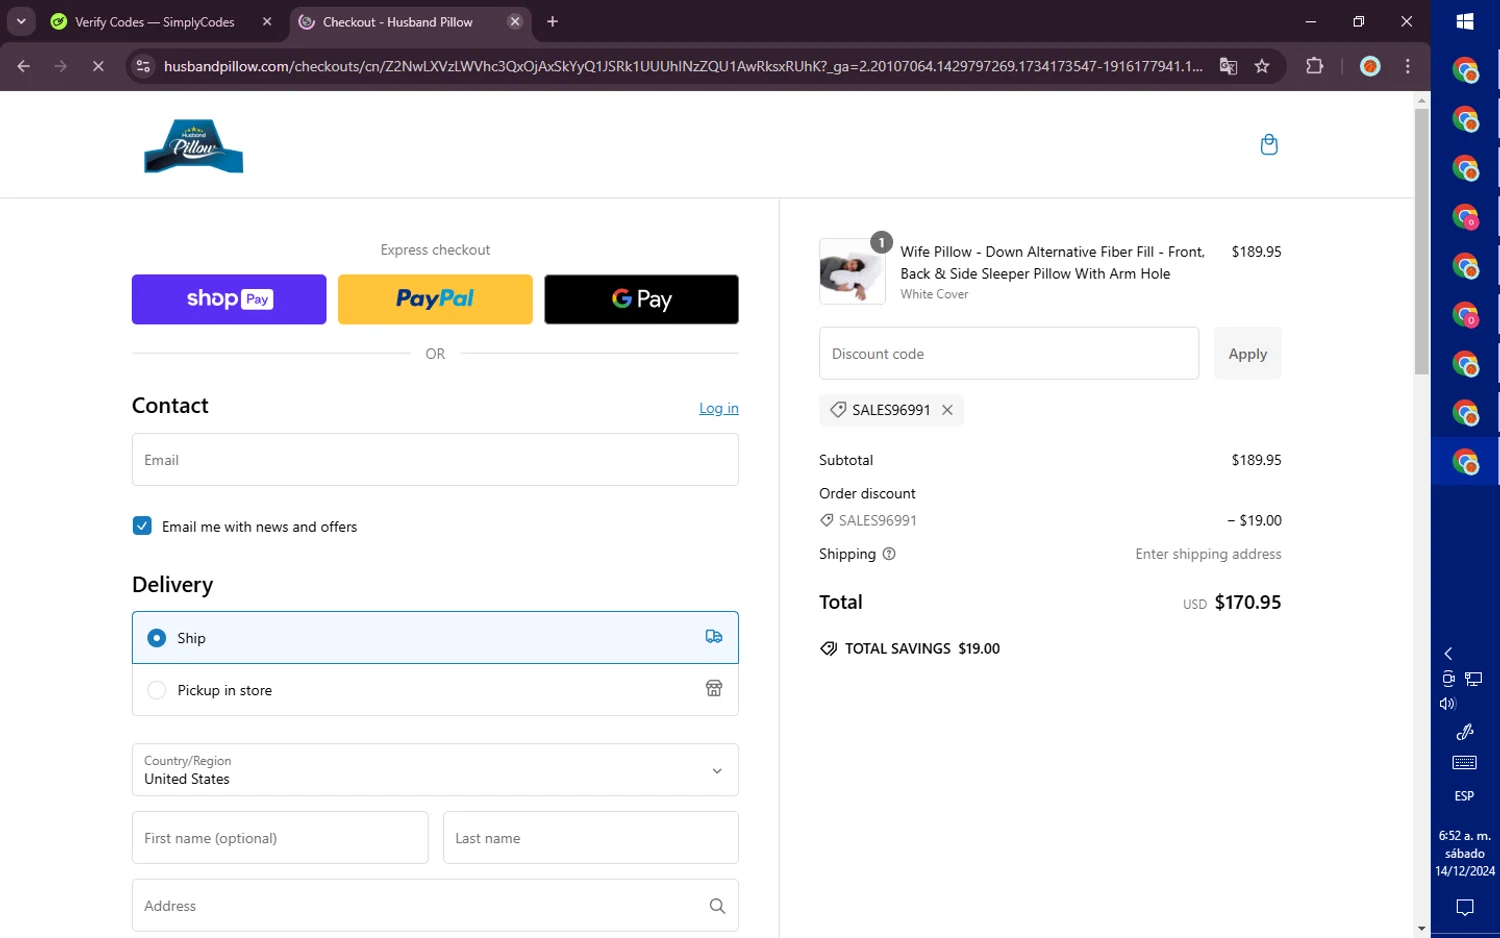Click the shipping info question mark icon
Viewport: 1500px width, 938px height.
(x=889, y=554)
